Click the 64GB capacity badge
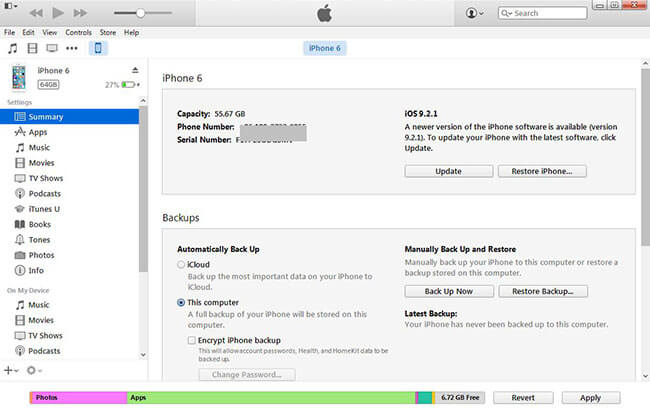Image resolution: width=650 pixels, height=414 pixels. (49, 85)
